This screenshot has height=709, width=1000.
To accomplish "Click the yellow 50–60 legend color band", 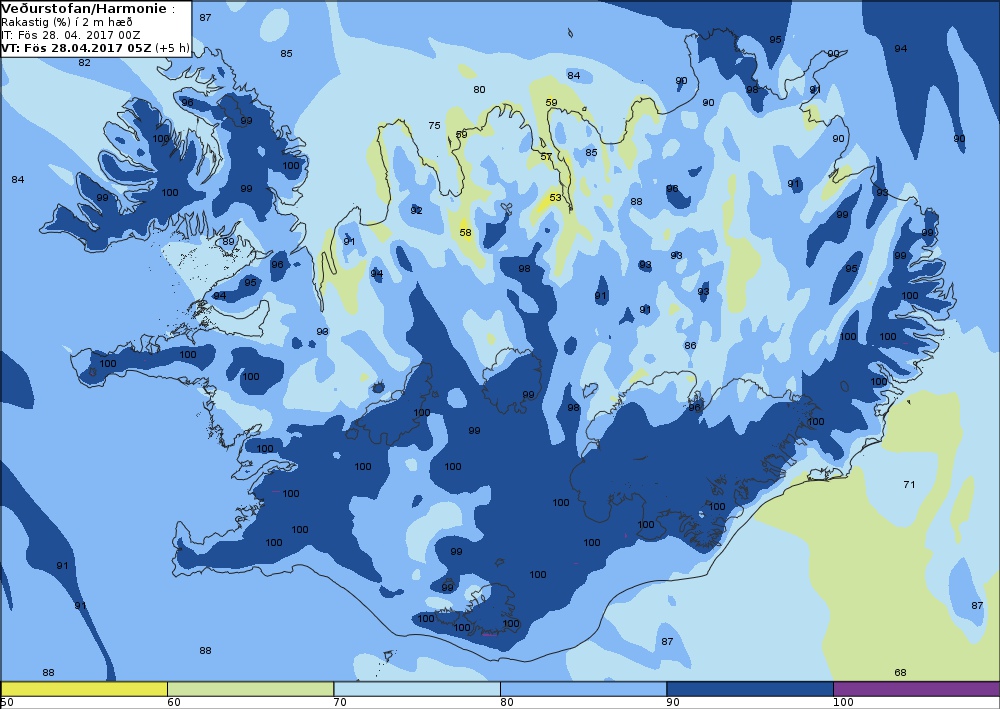I will pyautogui.click(x=84, y=689).
